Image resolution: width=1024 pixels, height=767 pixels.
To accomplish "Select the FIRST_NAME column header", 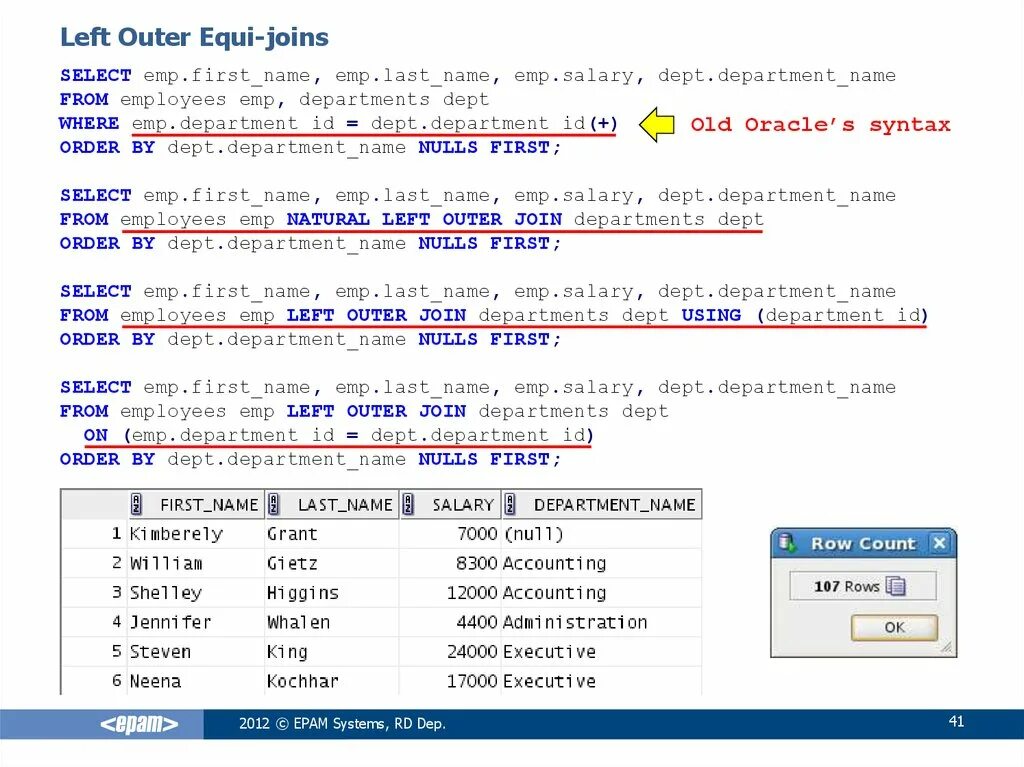I will pyautogui.click(x=196, y=504).
